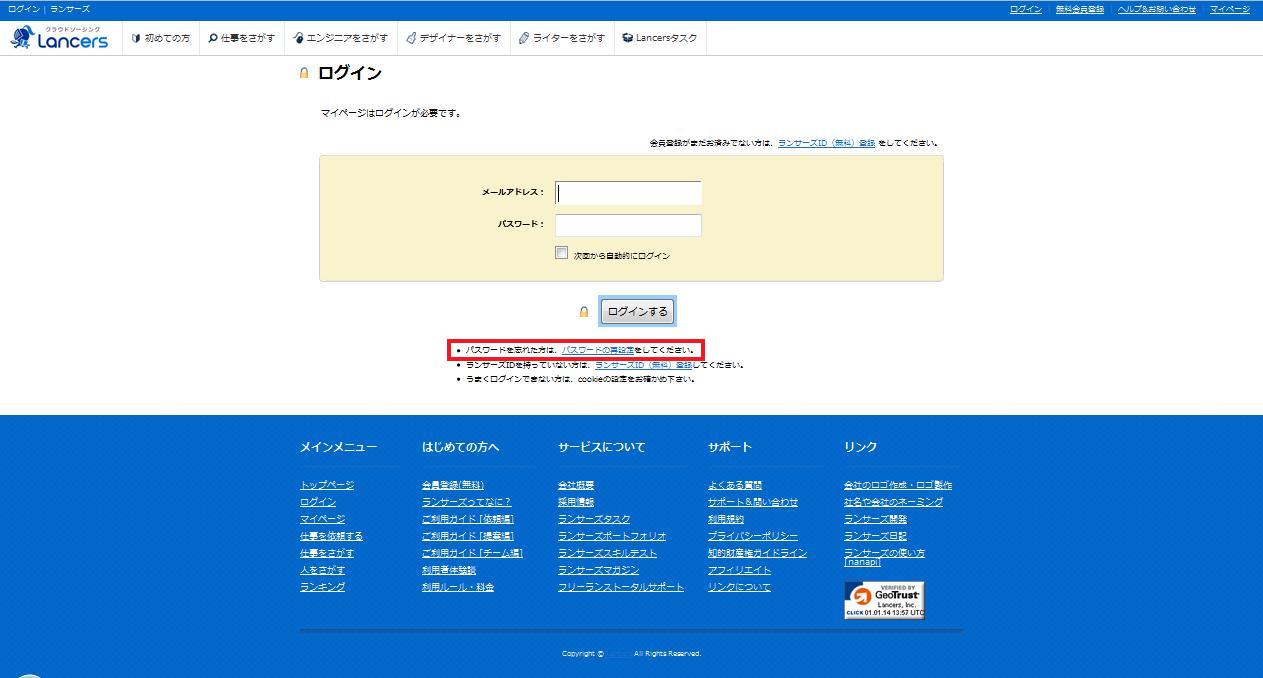Open マイページ link in the top-right bar
The width and height of the screenshot is (1263, 678).
tap(1229, 9)
